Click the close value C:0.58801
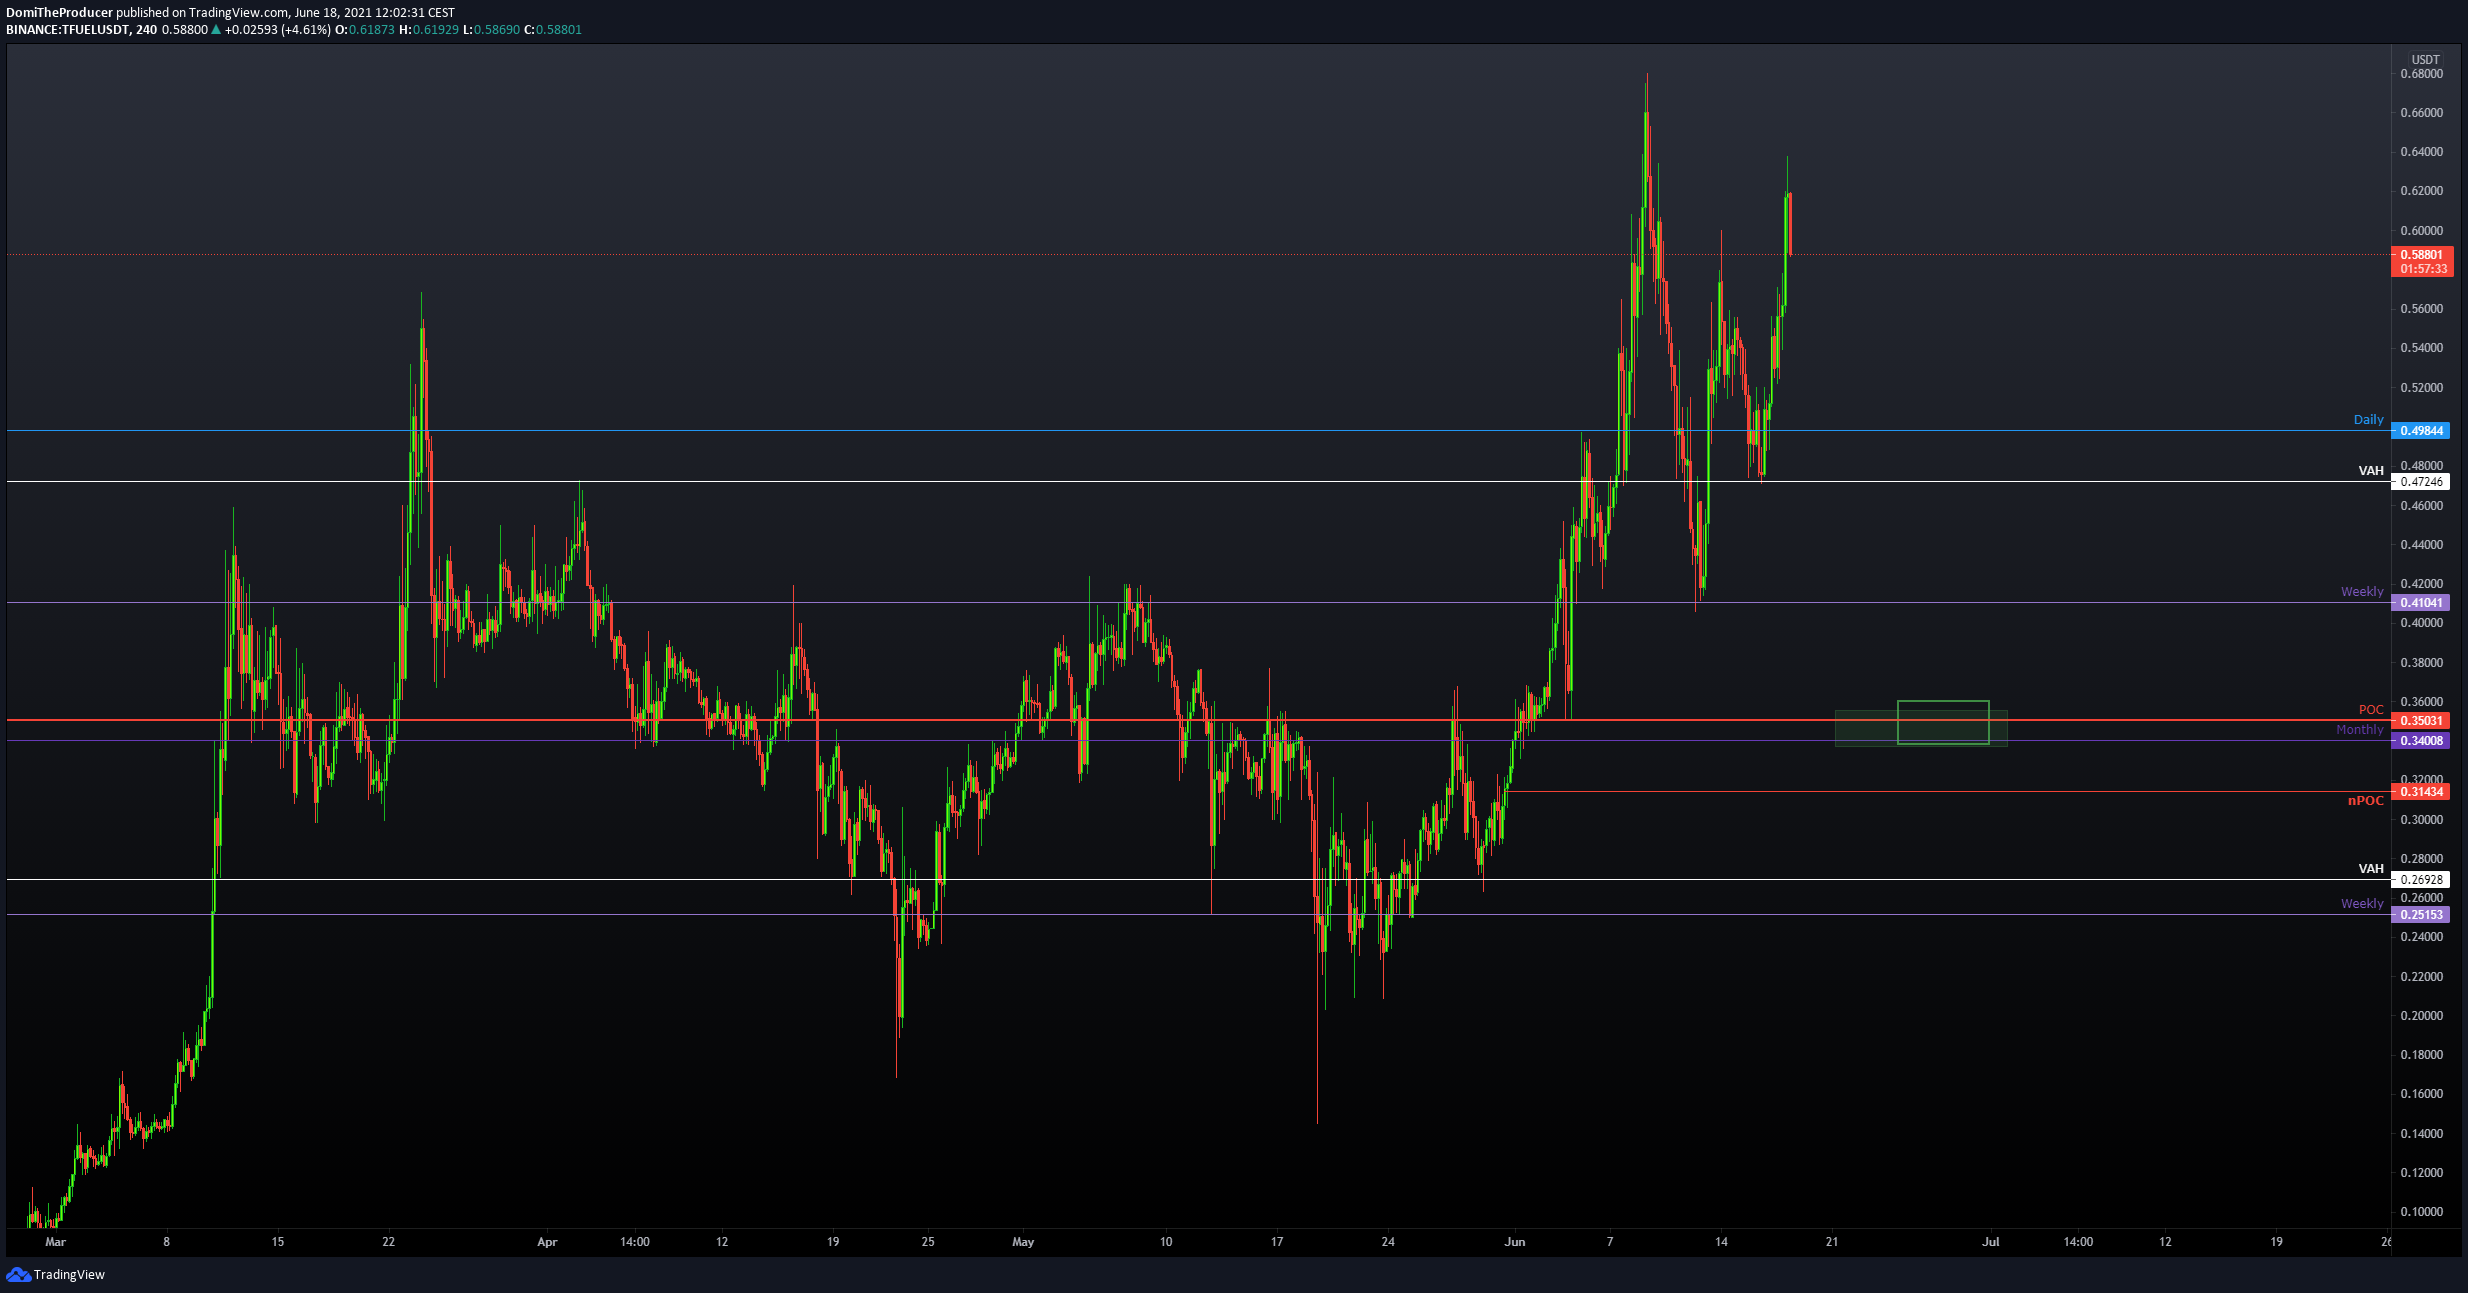2468x1293 pixels. [553, 30]
